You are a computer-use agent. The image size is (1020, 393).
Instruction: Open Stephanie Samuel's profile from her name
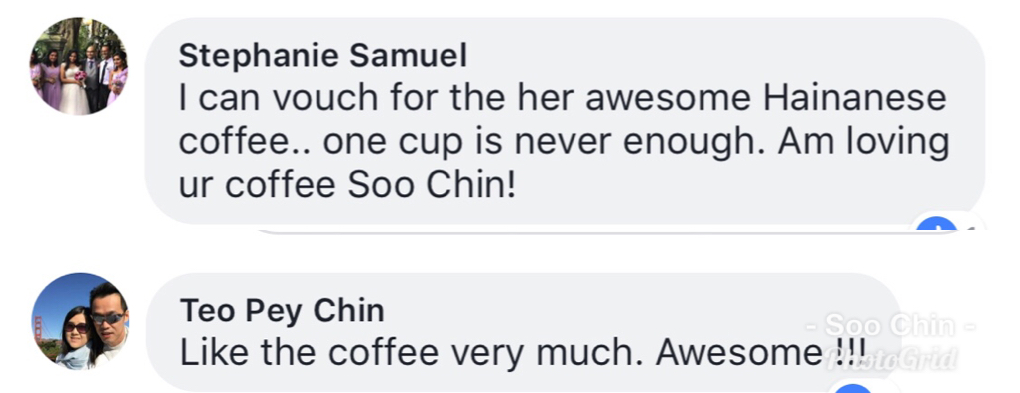pyautogui.click(x=323, y=56)
